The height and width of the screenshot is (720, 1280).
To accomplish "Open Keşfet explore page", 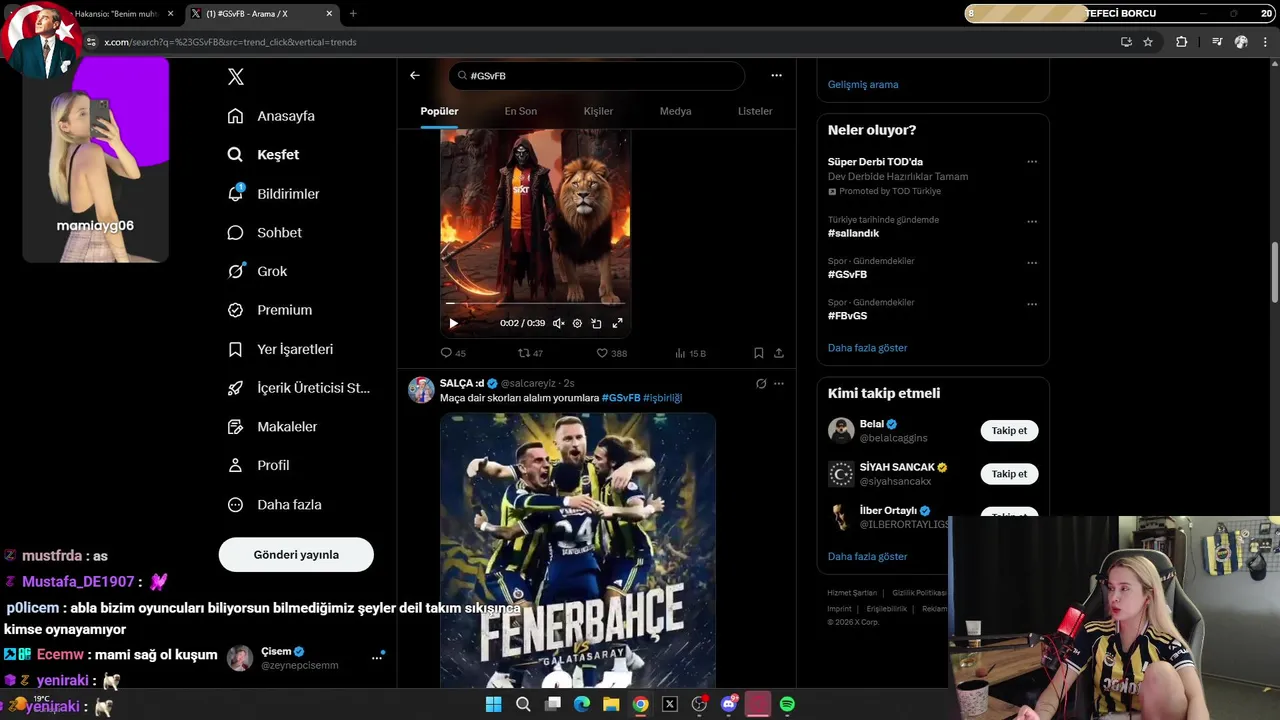I will tap(263, 155).
